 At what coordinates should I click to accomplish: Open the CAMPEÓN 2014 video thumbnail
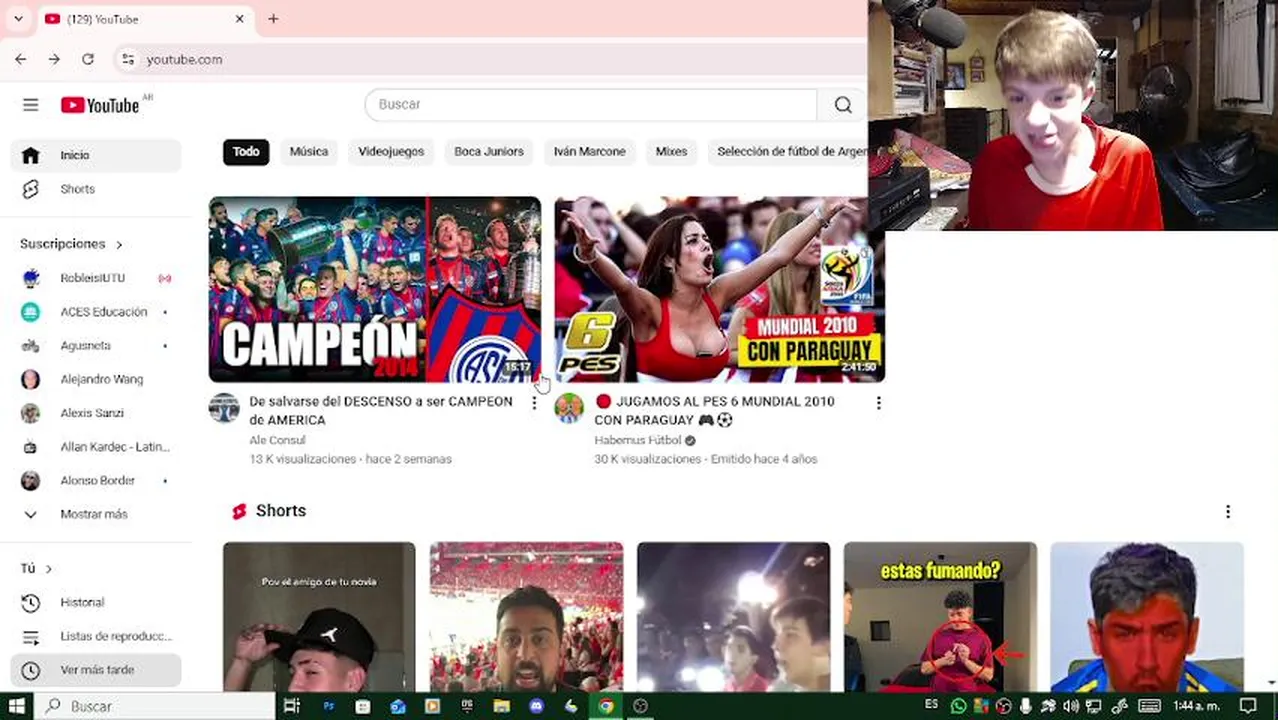coord(375,290)
